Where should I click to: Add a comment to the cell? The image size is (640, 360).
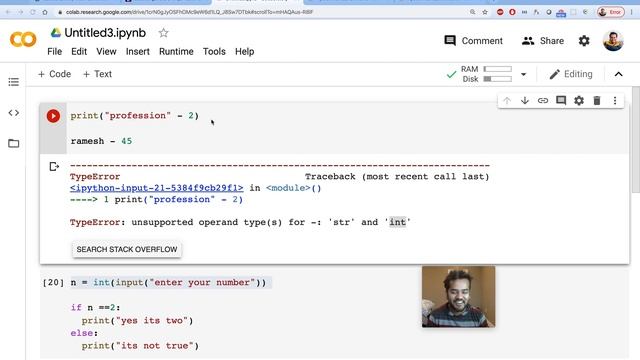561,100
